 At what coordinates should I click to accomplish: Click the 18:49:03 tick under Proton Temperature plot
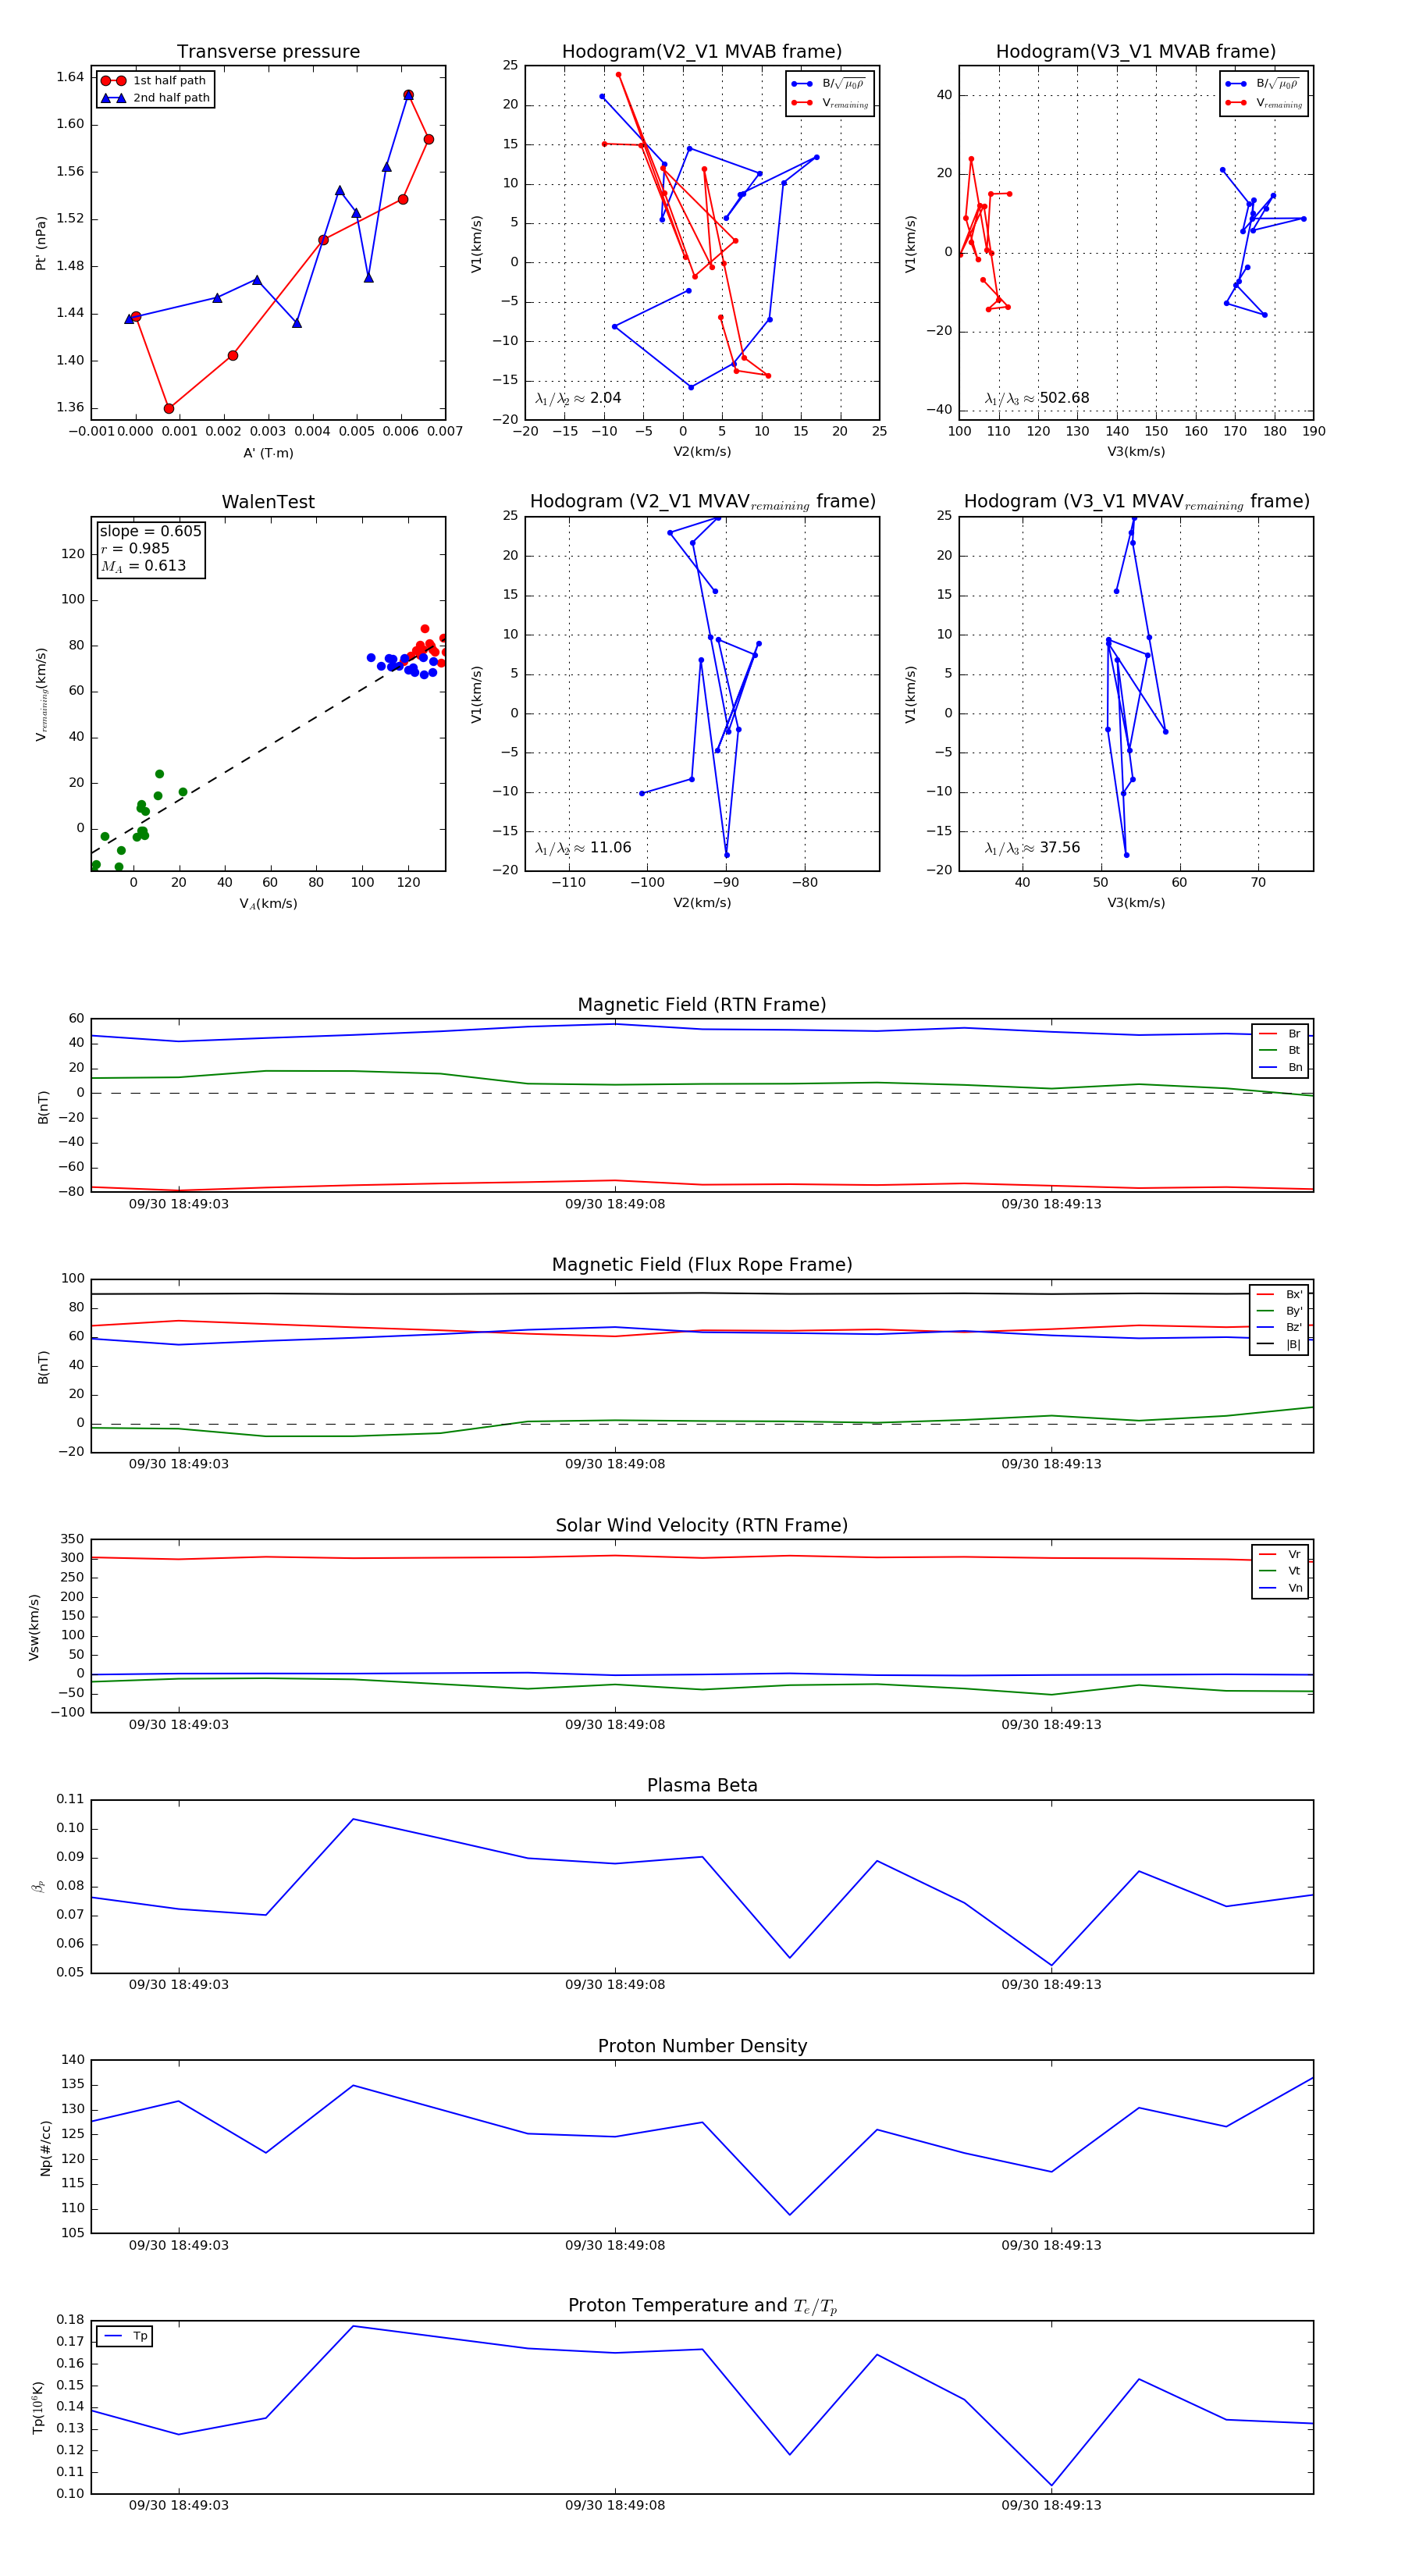coord(179,2505)
